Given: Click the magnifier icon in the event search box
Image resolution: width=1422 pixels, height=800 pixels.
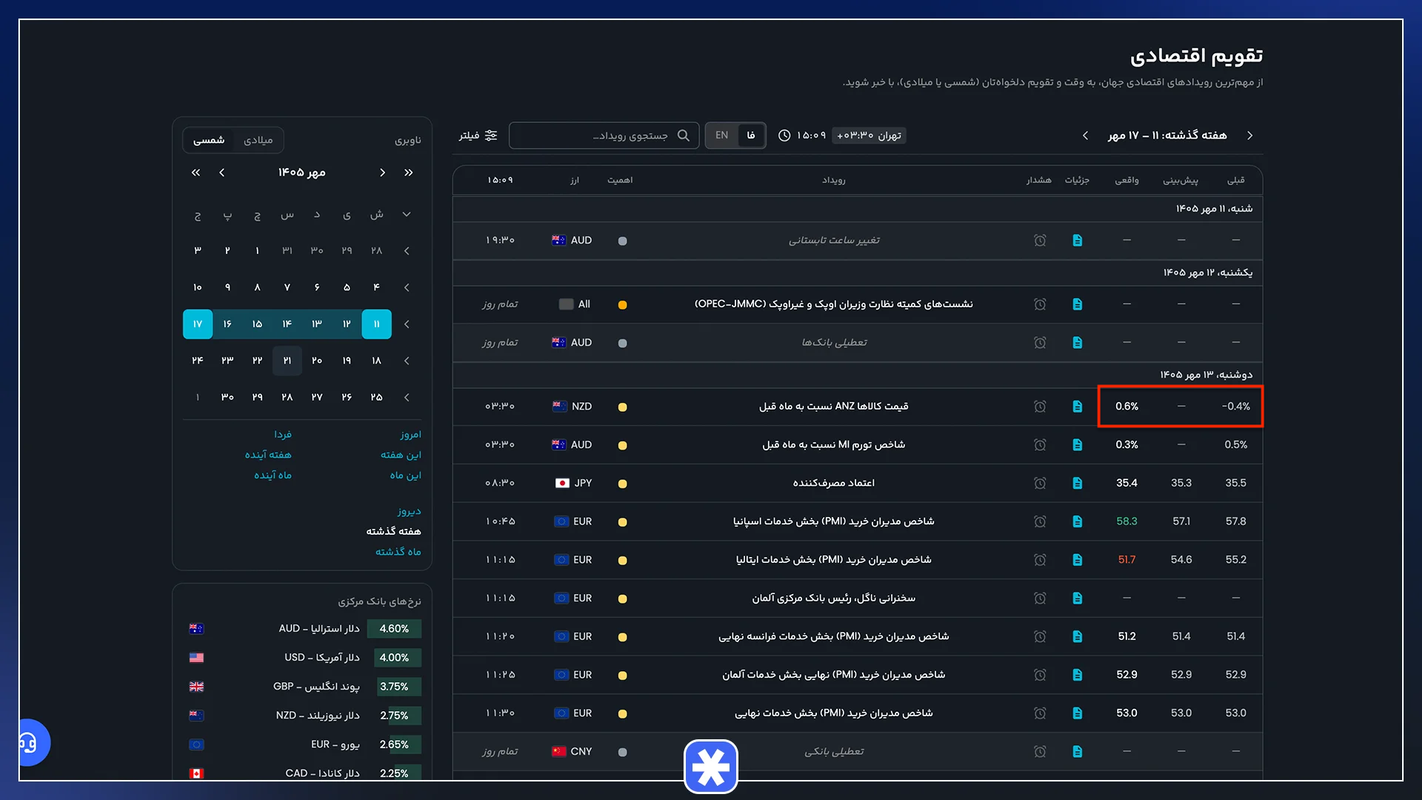Looking at the screenshot, I should point(684,135).
